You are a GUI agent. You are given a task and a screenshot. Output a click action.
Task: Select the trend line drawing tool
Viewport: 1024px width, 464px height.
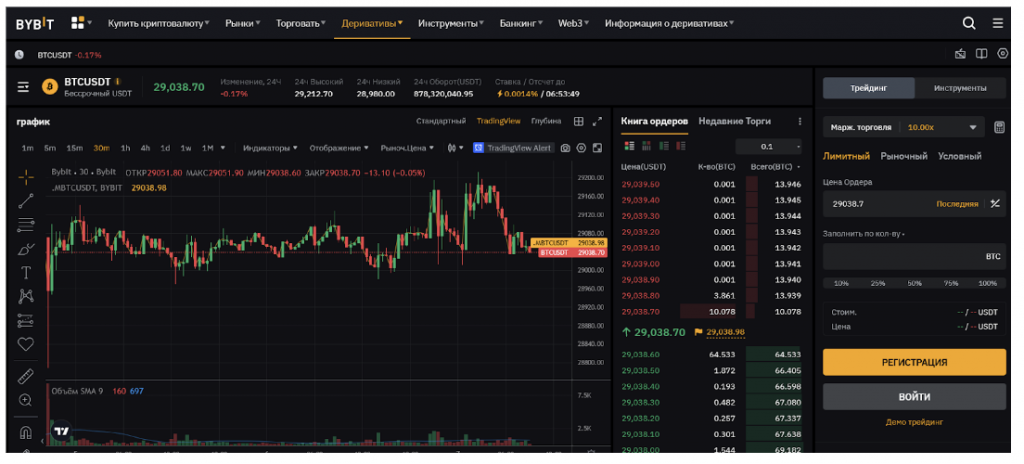(26, 201)
